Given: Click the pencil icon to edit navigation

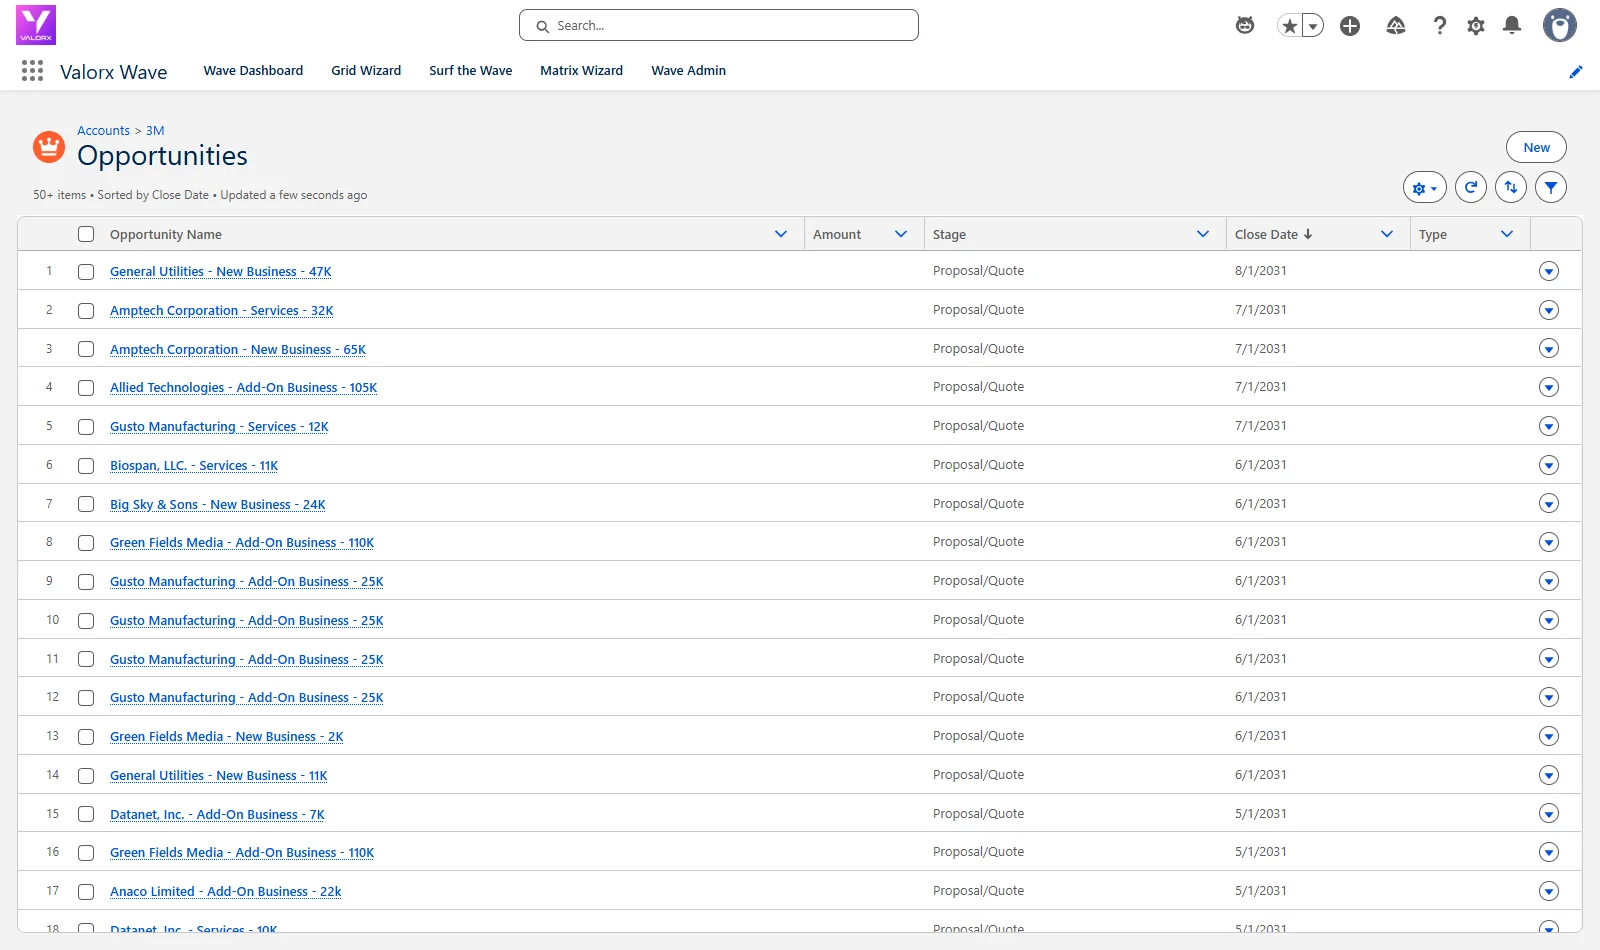Looking at the screenshot, I should point(1576,71).
